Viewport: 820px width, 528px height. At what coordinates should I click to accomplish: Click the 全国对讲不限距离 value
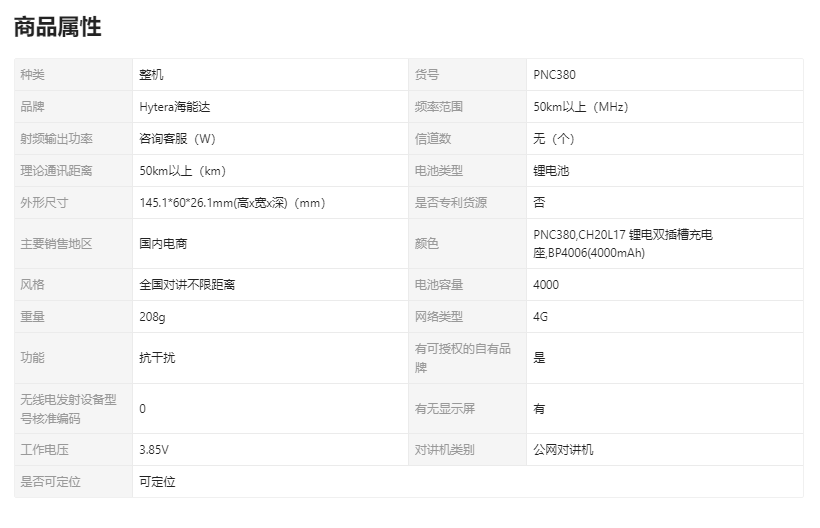pos(187,284)
